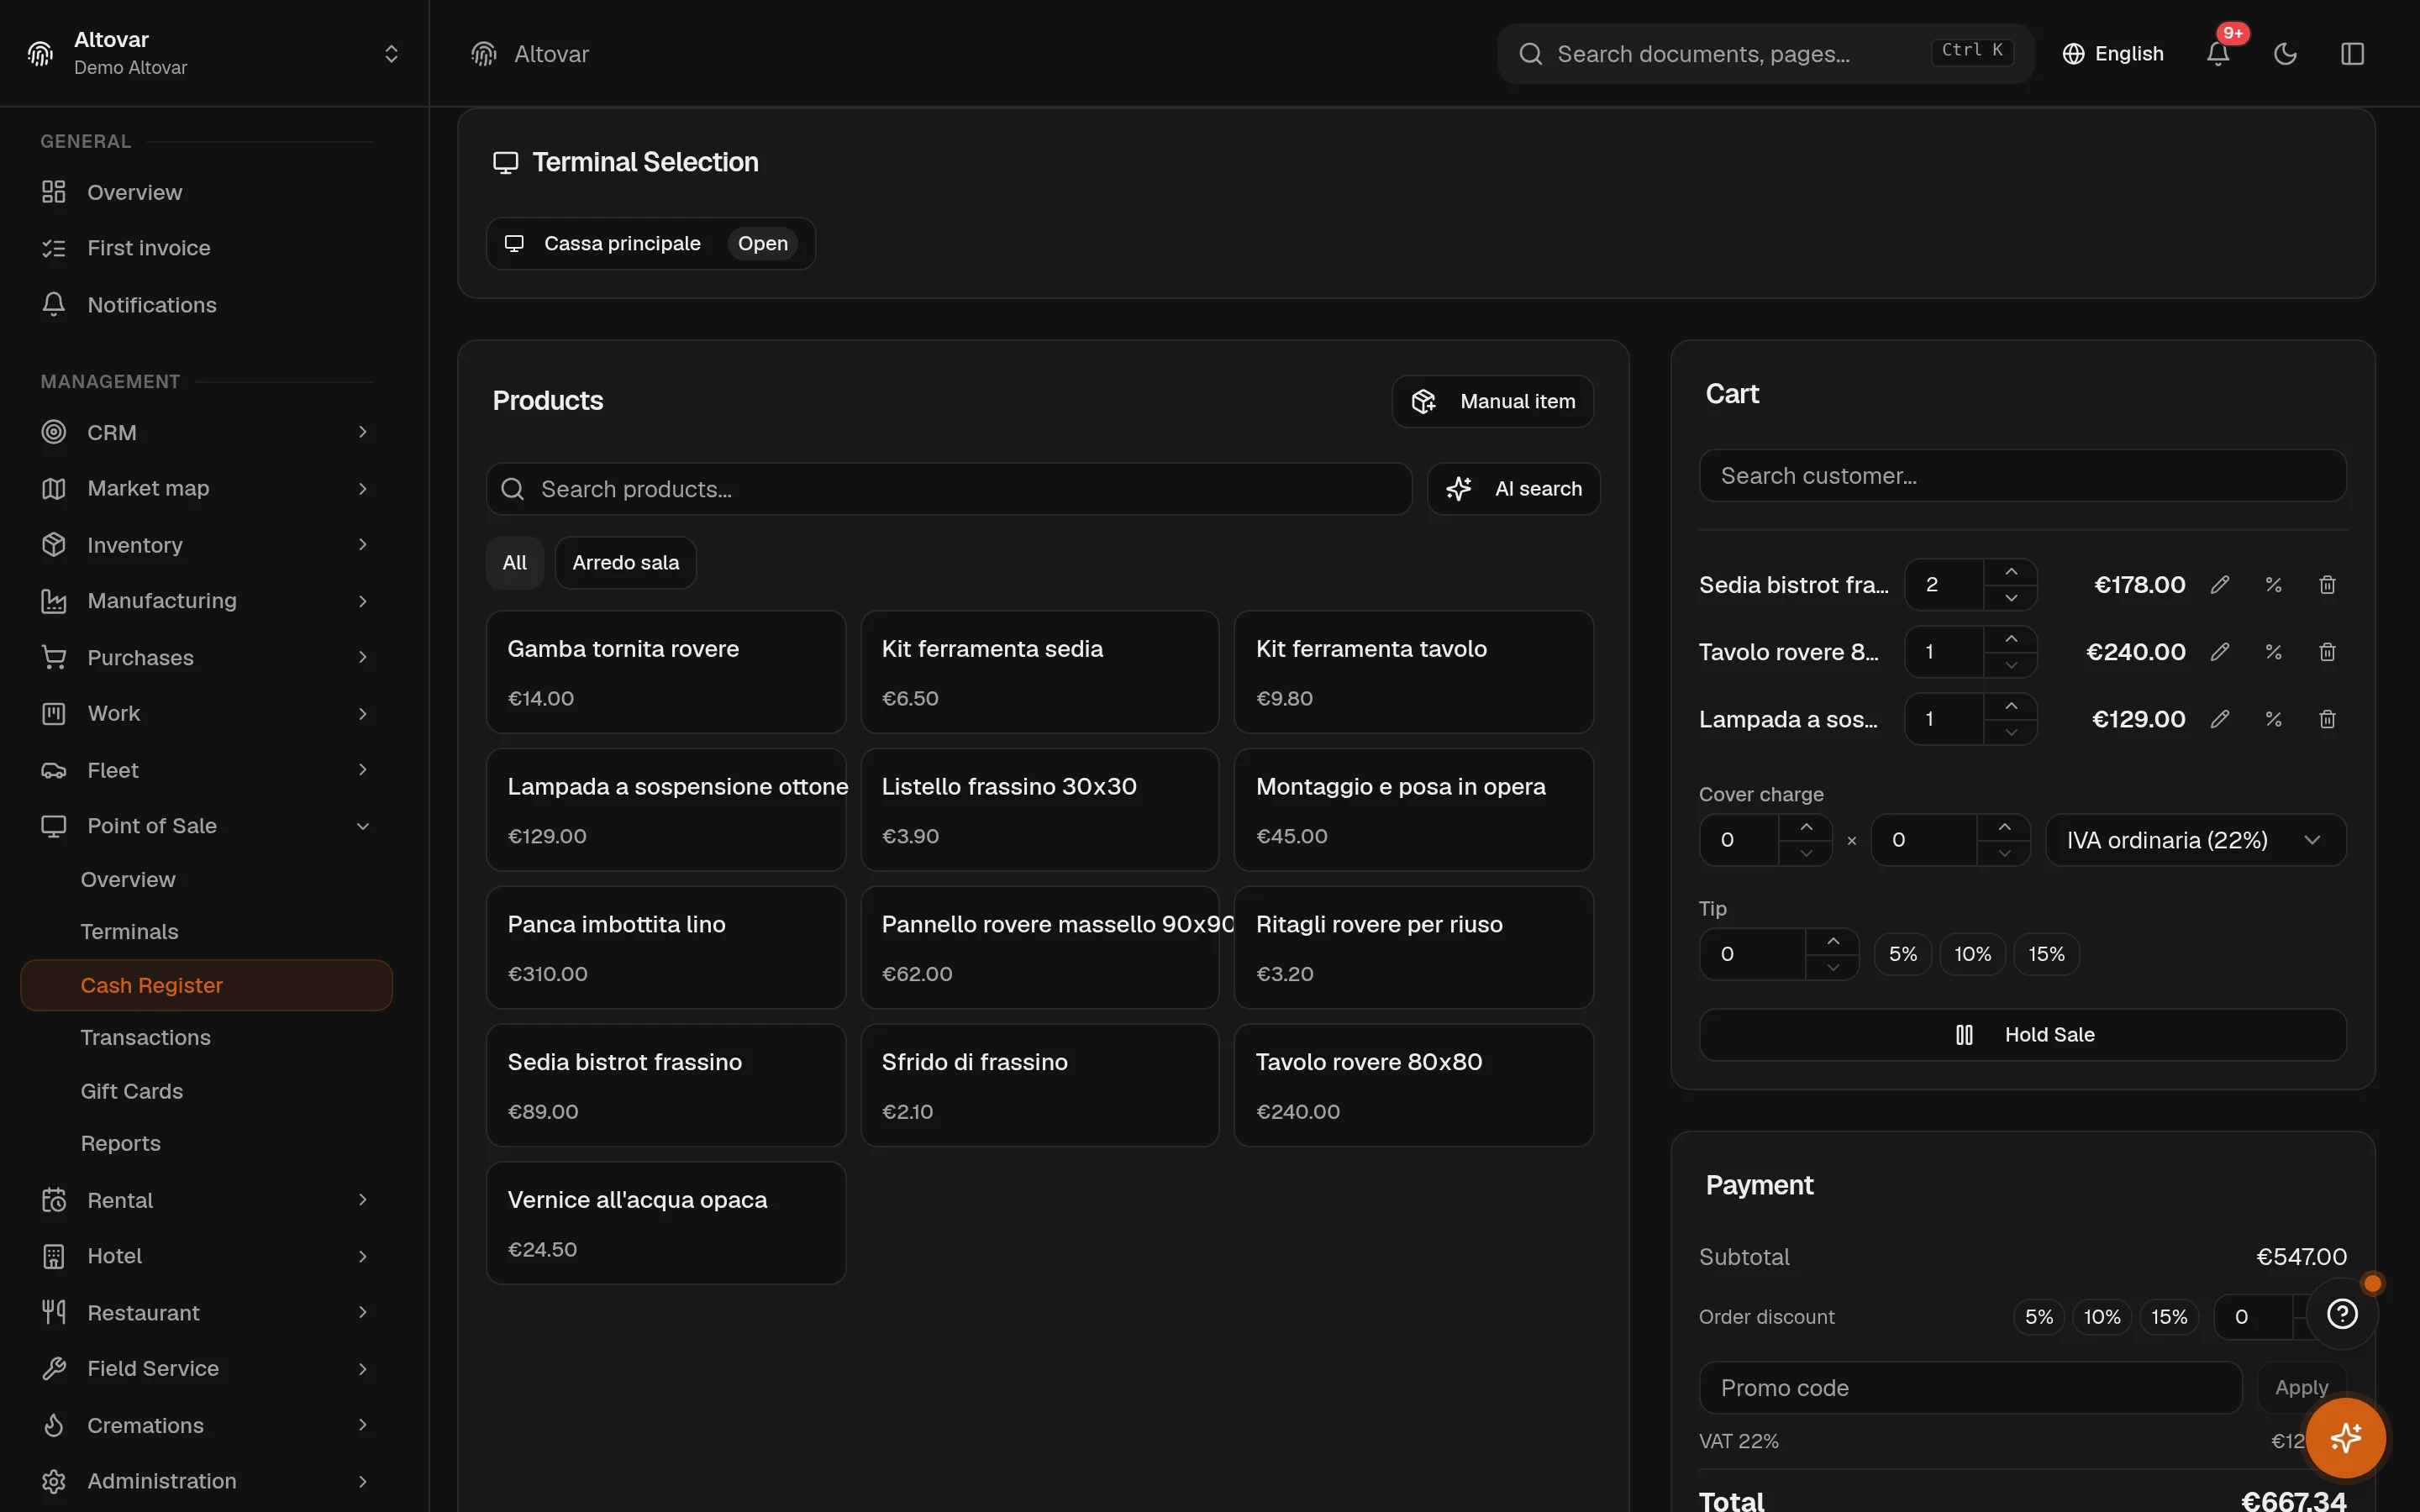Click the Altovar breadcrumb fingerprint icon
The width and height of the screenshot is (2420, 1512).
[x=484, y=54]
